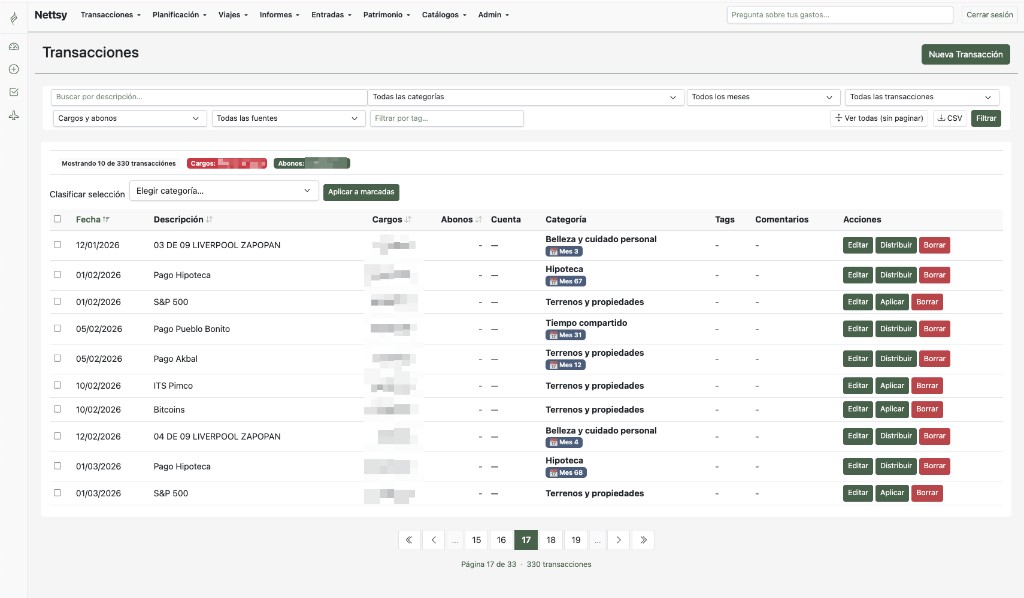Open the dashboard gauge icon in sidebar
This screenshot has height=598, width=1024.
pos(14,46)
